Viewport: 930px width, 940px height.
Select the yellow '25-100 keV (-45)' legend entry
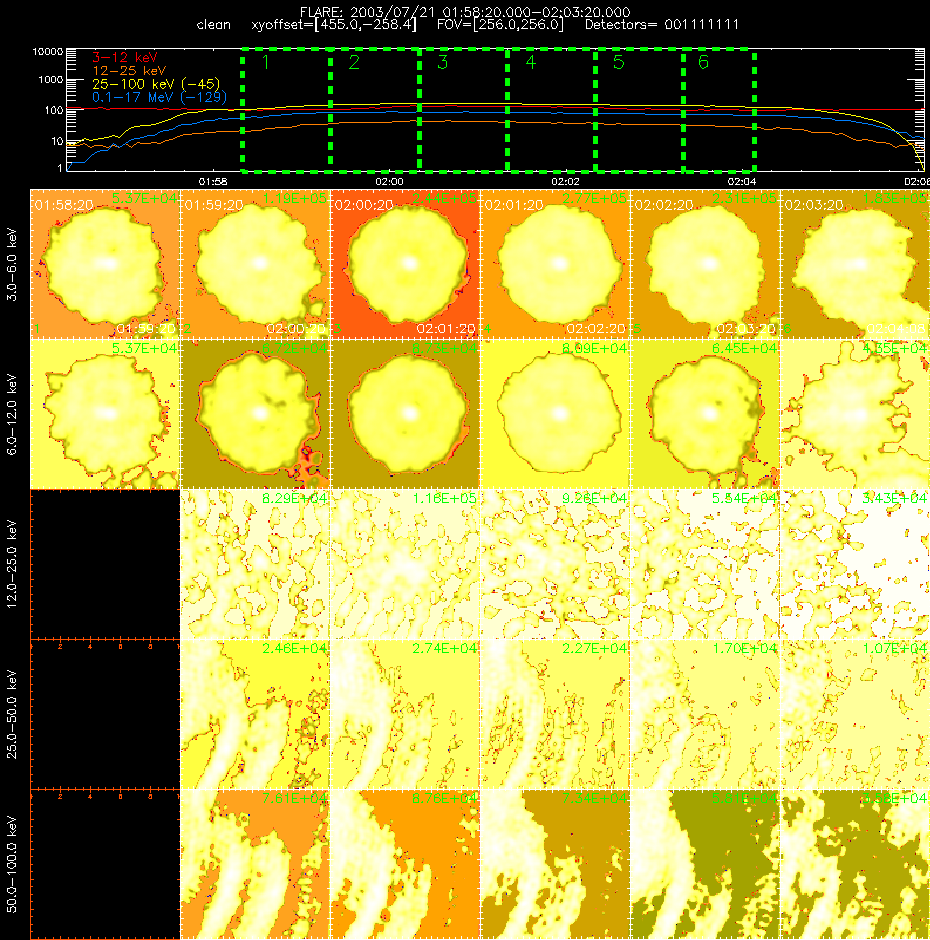156,84
